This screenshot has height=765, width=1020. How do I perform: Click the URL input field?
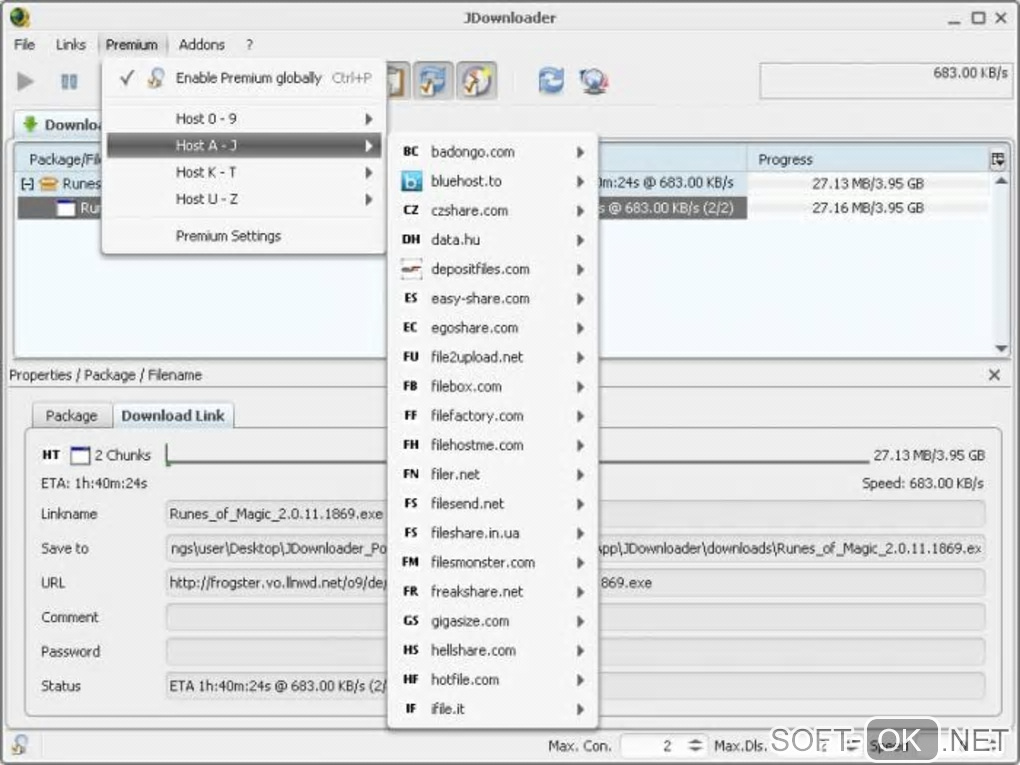click(x=575, y=583)
